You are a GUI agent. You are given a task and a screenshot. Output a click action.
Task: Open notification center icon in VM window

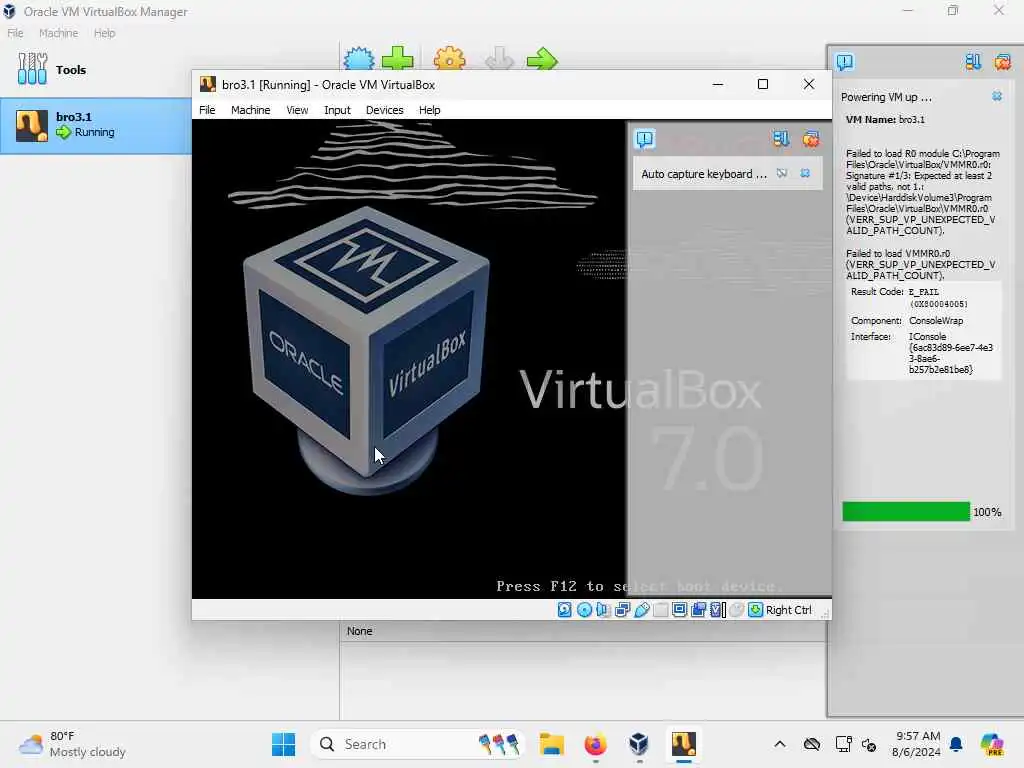(645, 138)
